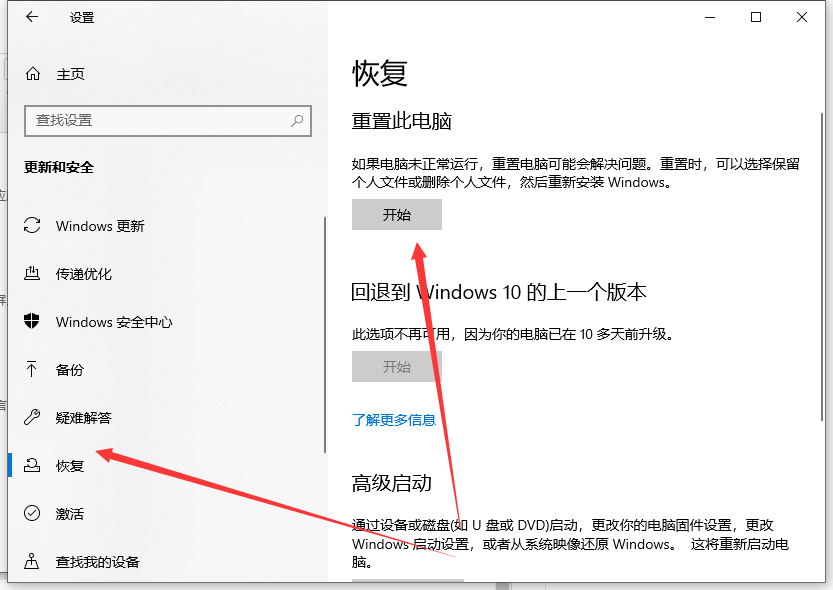Open the 备份 menu item
The image size is (833, 590).
[70, 370]
